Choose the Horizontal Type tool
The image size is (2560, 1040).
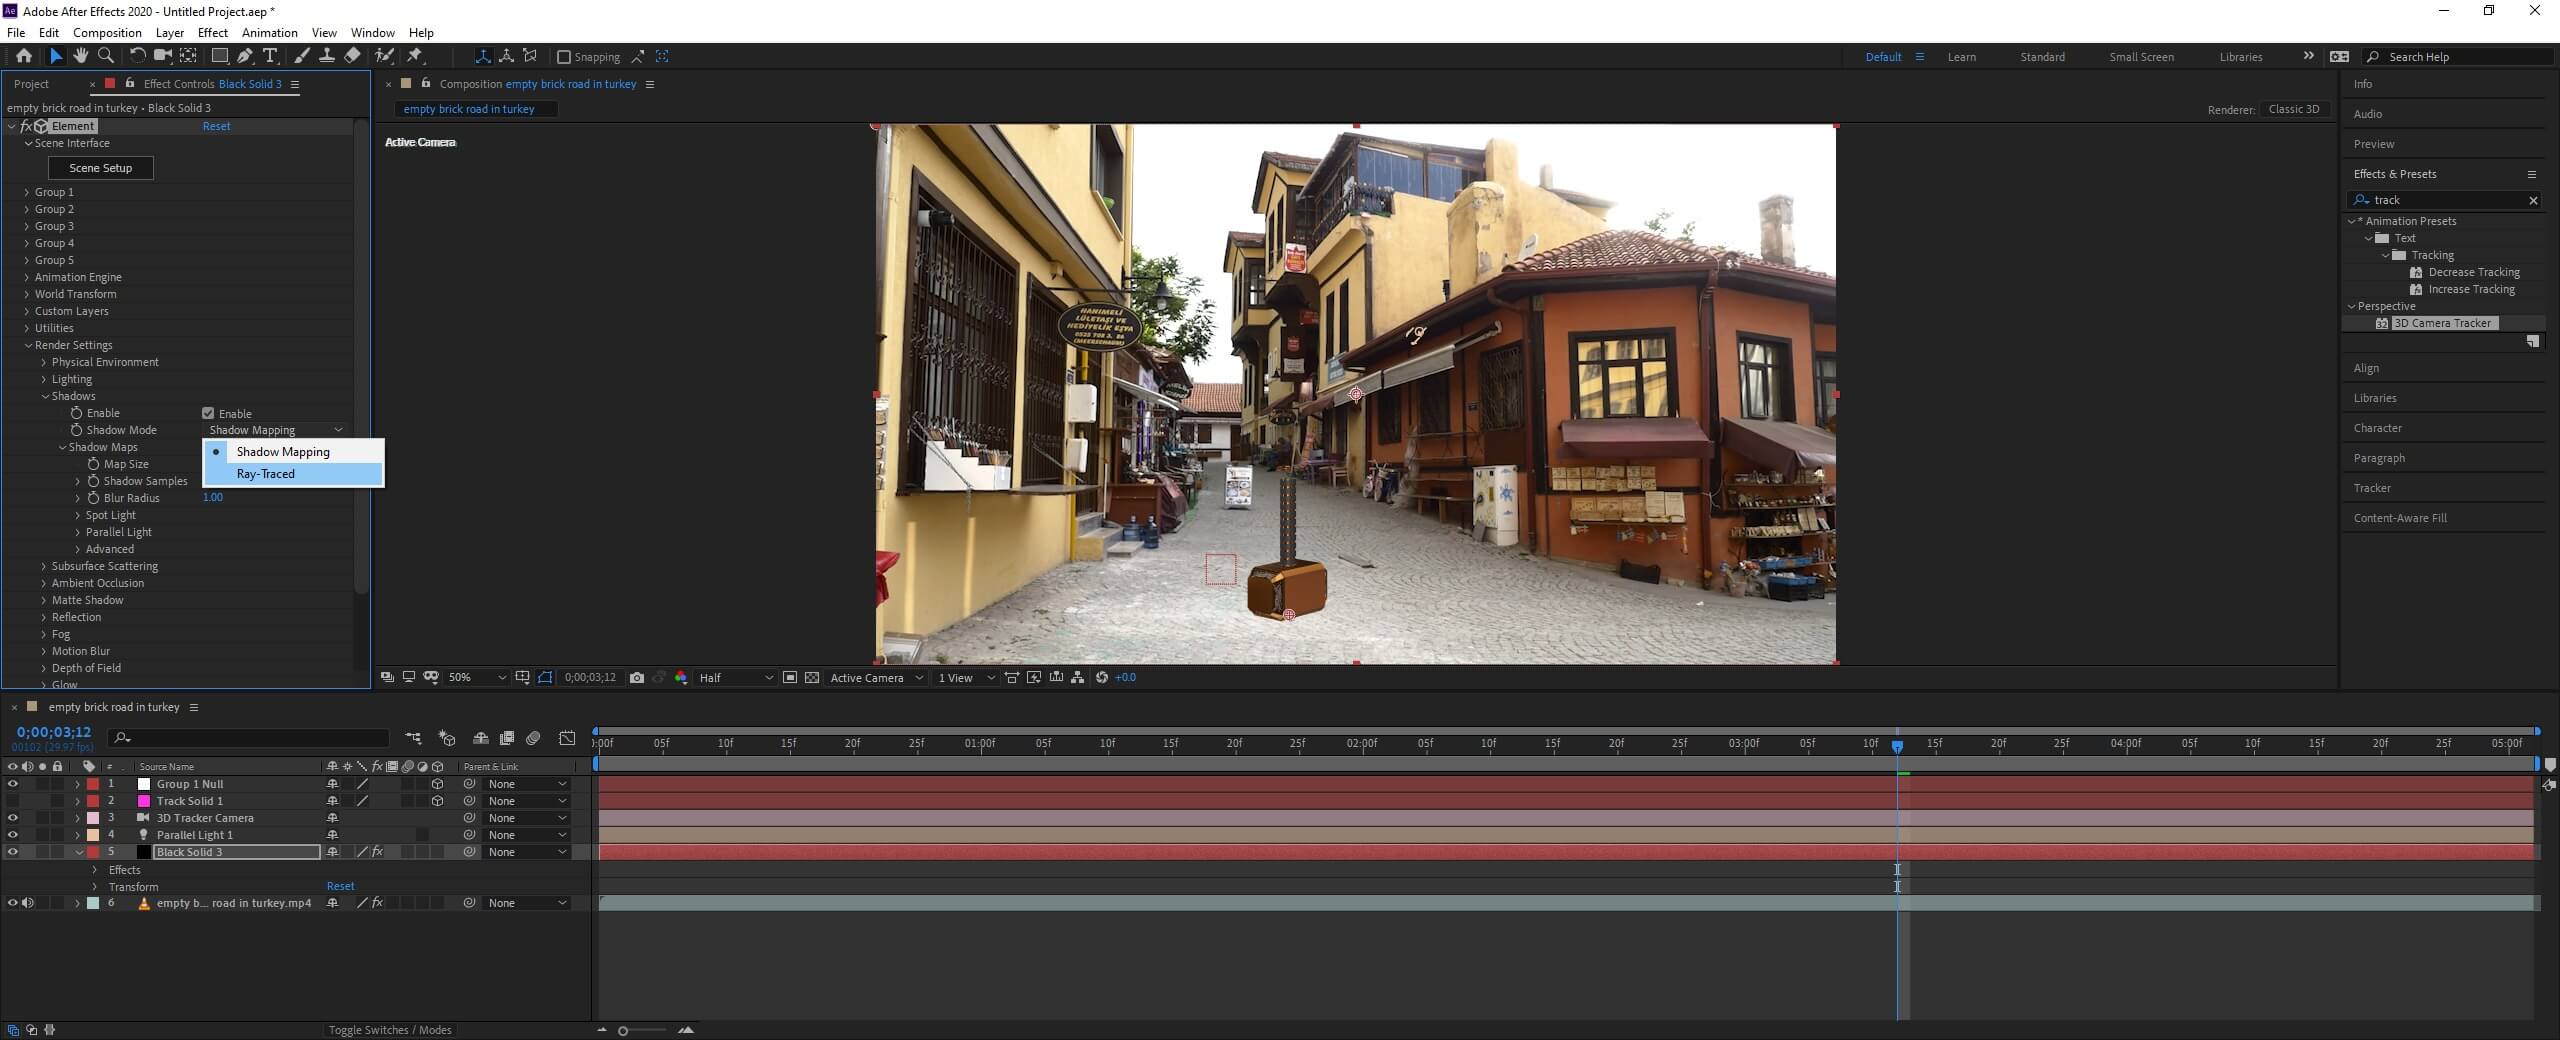tap(270, 56)
